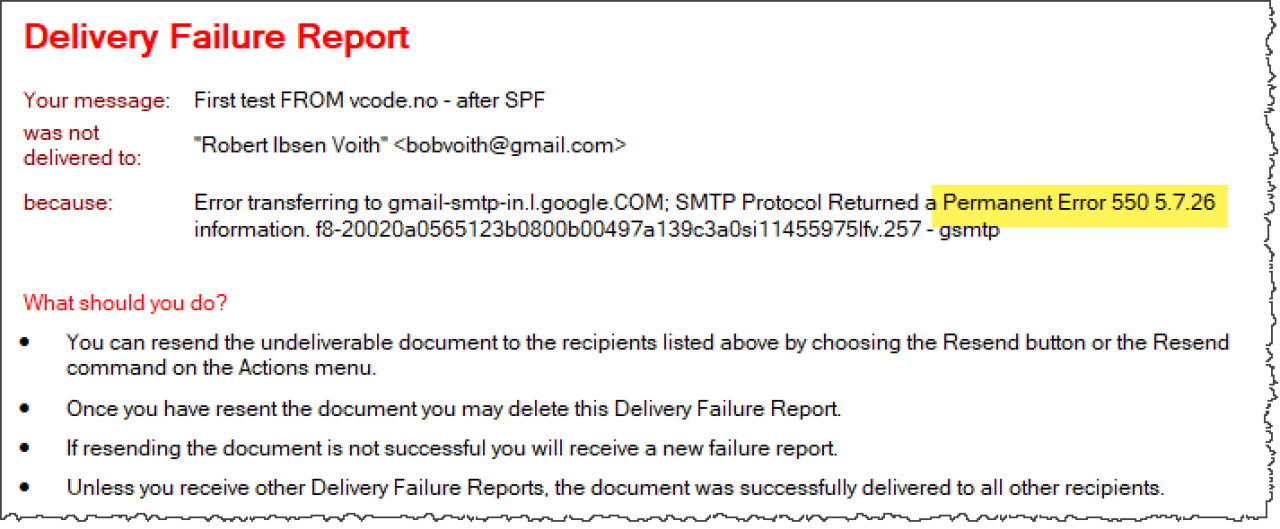Click the 'was not delivered to:' label
The image size is (1280, 529).
coord(83,145)
